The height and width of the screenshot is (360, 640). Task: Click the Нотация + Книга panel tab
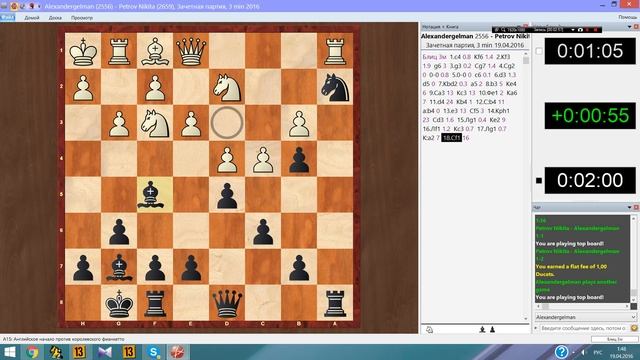click(440, 27)
